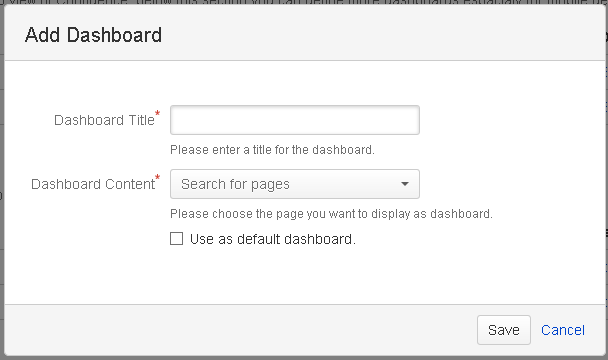The image size is (608, 360).
Task: Cancel the Add Dashboard dialog
Action: 563,330
